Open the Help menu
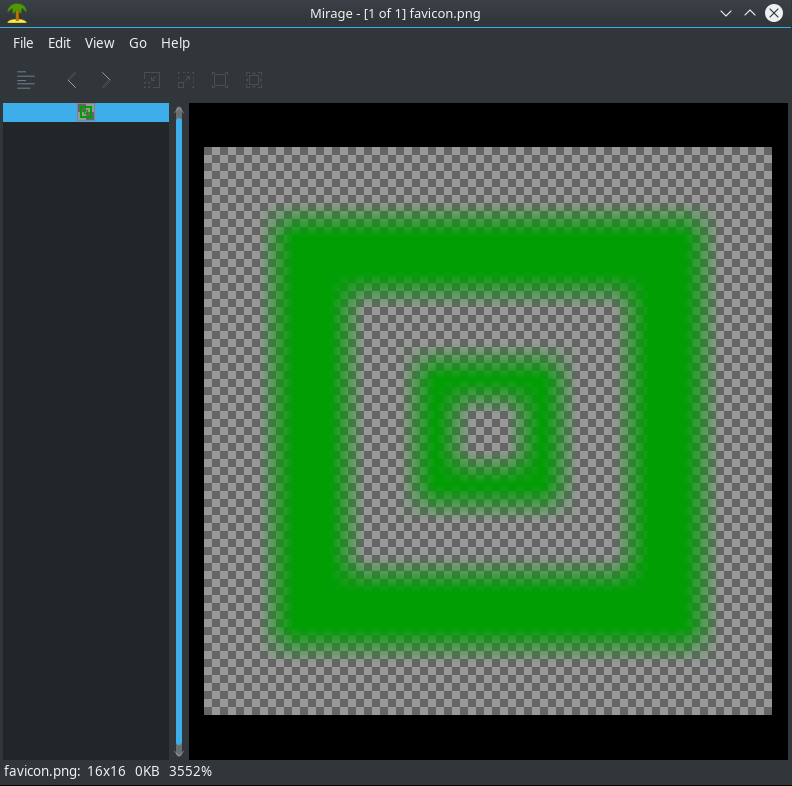 pyautogui.click(x=175, y=43)
